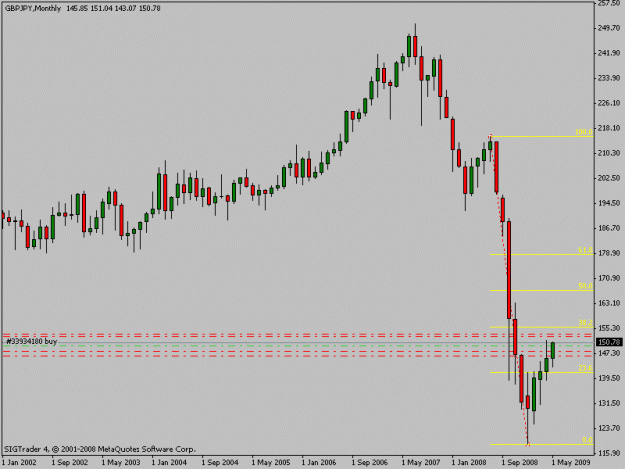
Task: Click the 178.90 price axis label
Action: pyautogui.click(x=609, y=253)
